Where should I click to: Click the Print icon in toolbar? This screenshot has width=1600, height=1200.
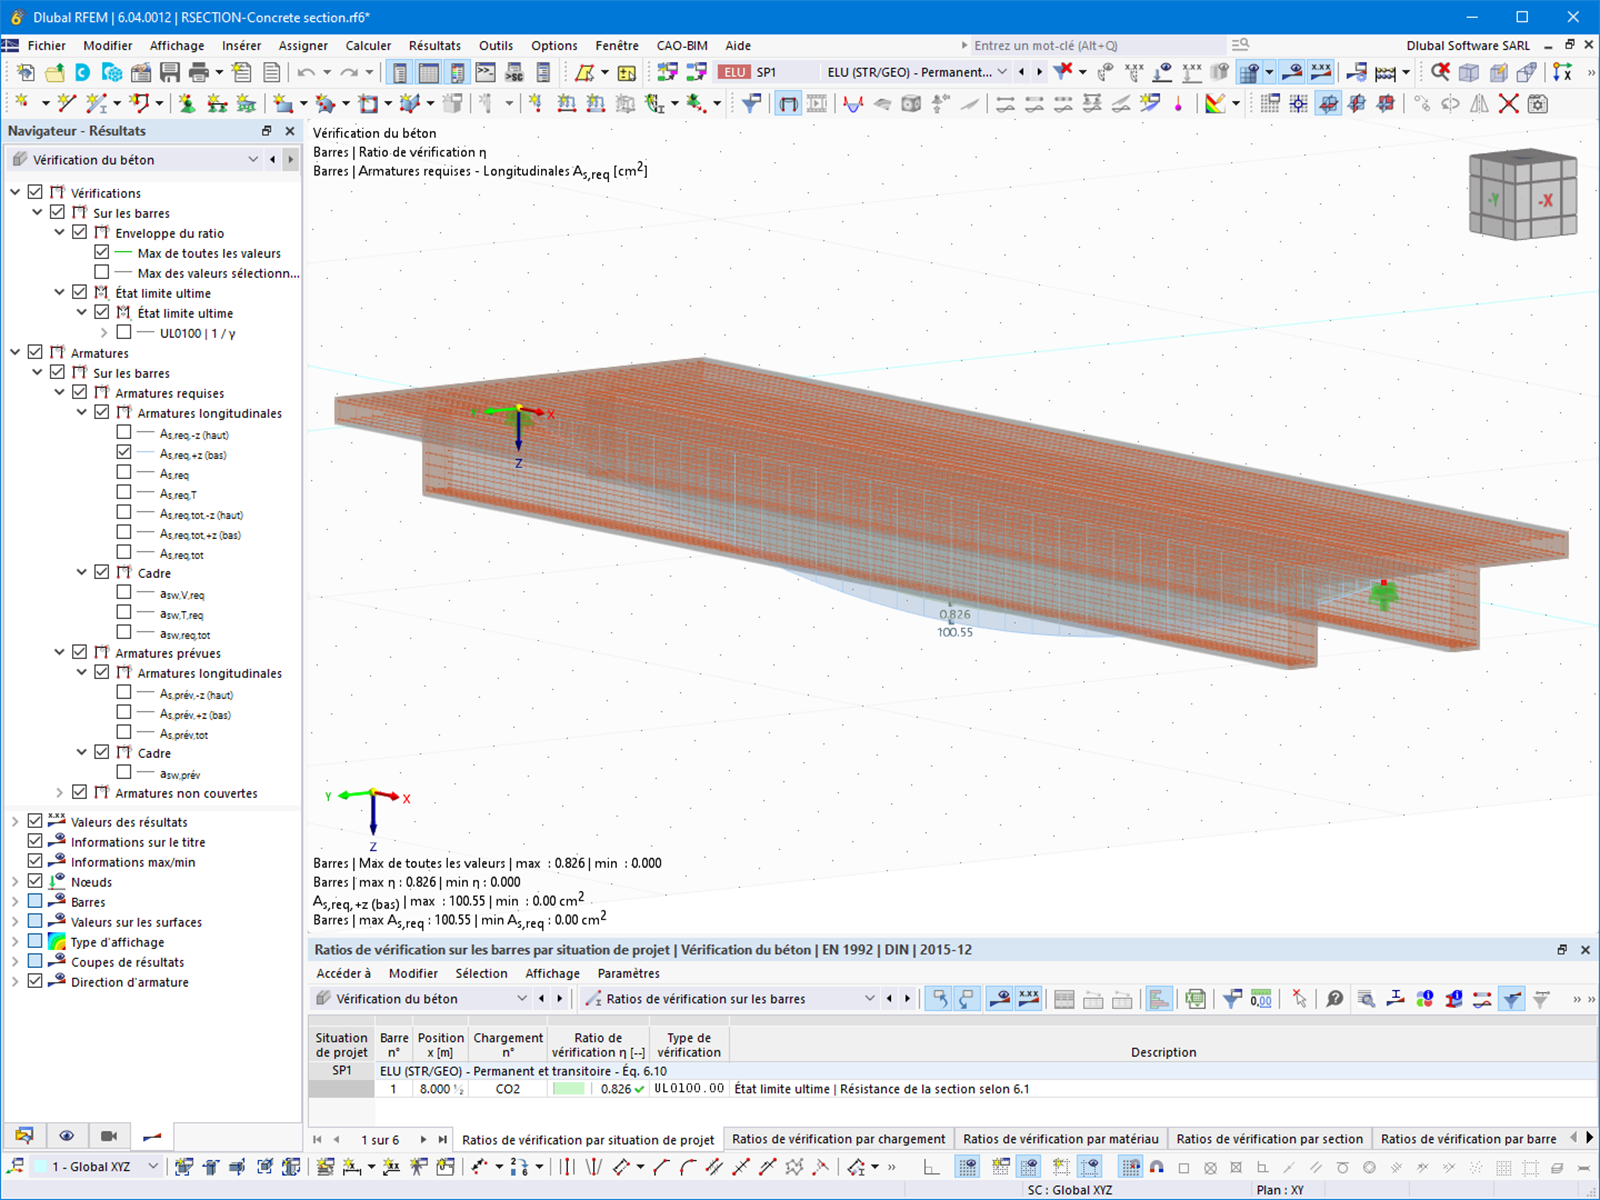point(199,72)
